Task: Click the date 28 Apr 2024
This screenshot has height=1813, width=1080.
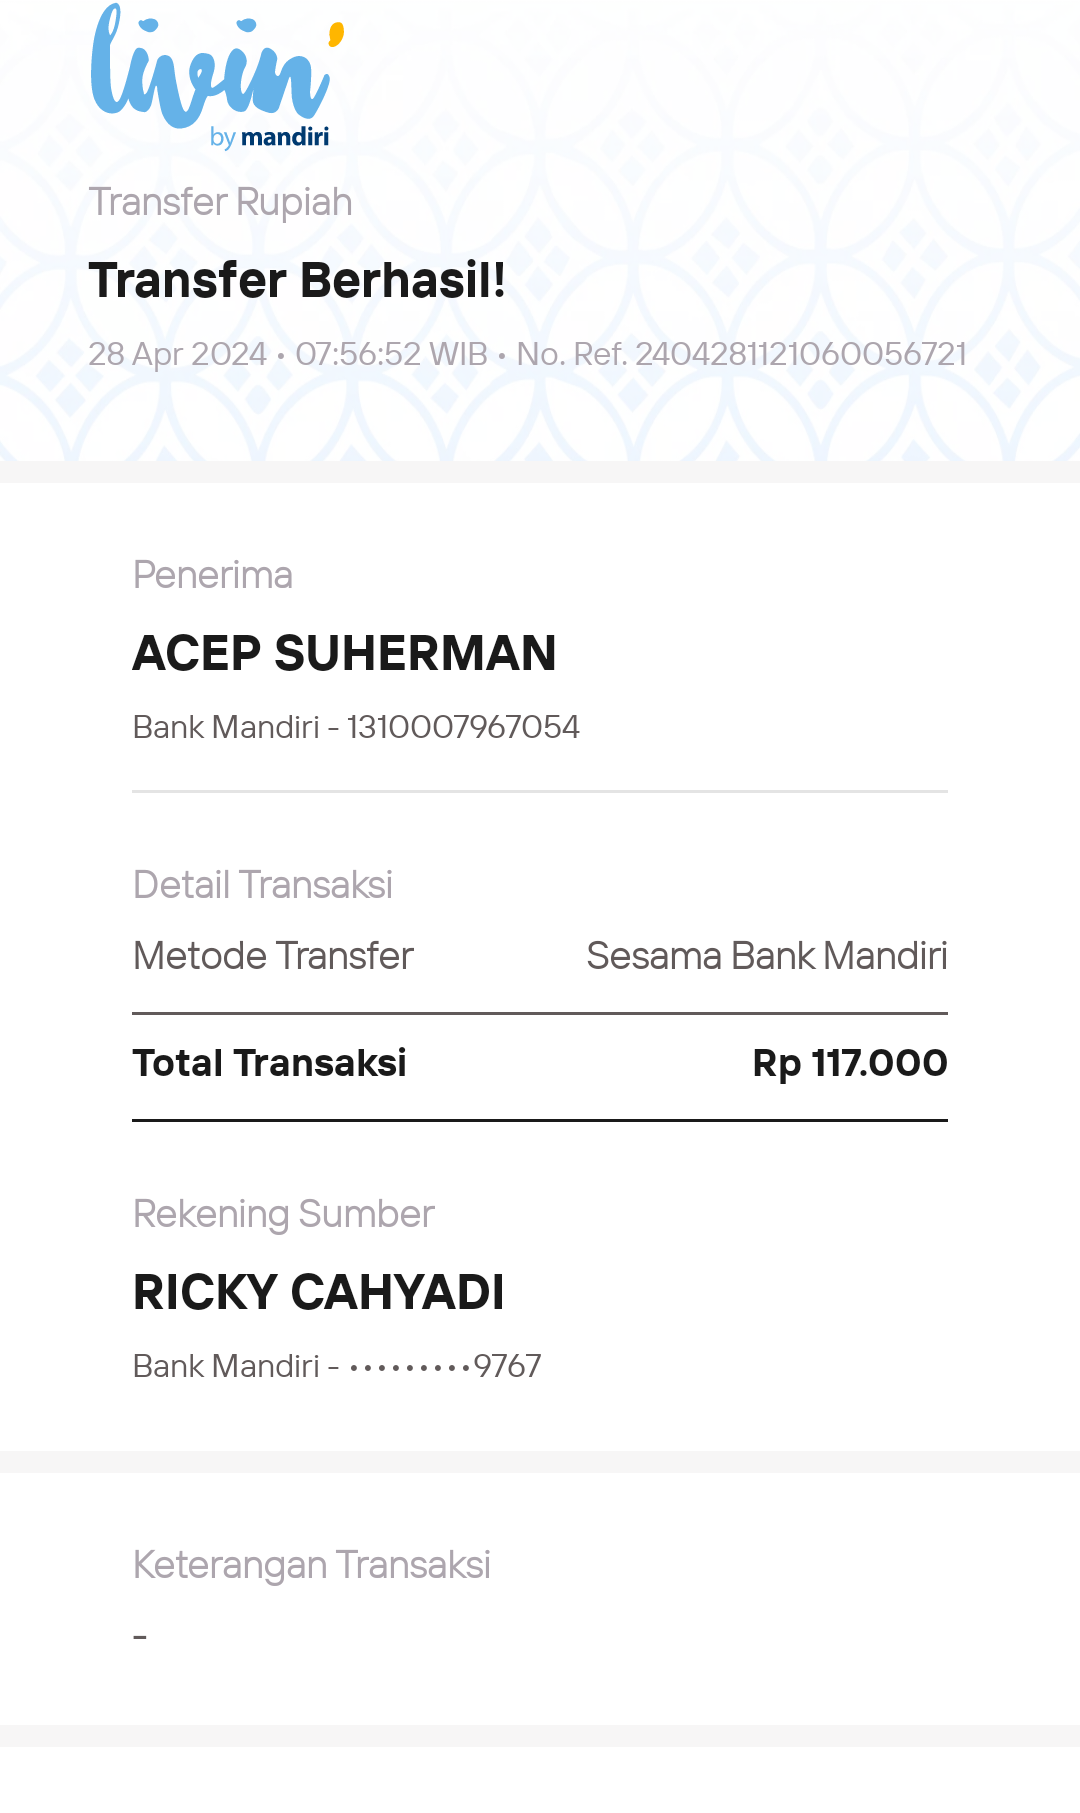Action: point(177,354)
